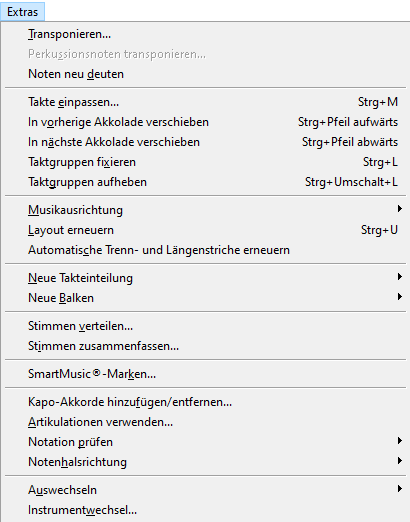Image resolution: width=410 pixels, height=522 pixels.
Task: Select Noten neu deuten
Action: pyautogui.click(x=205, y=74)
